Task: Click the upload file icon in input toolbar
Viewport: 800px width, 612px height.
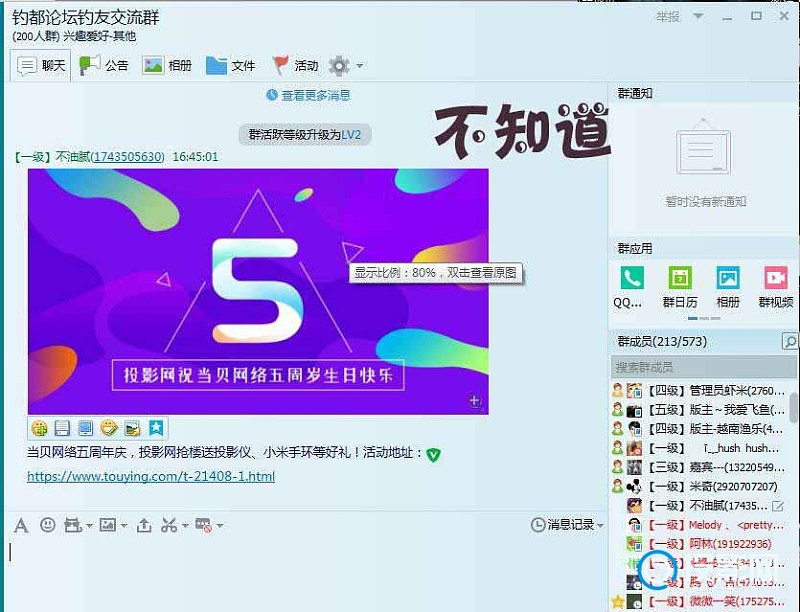Action: (x=143, y=525)
